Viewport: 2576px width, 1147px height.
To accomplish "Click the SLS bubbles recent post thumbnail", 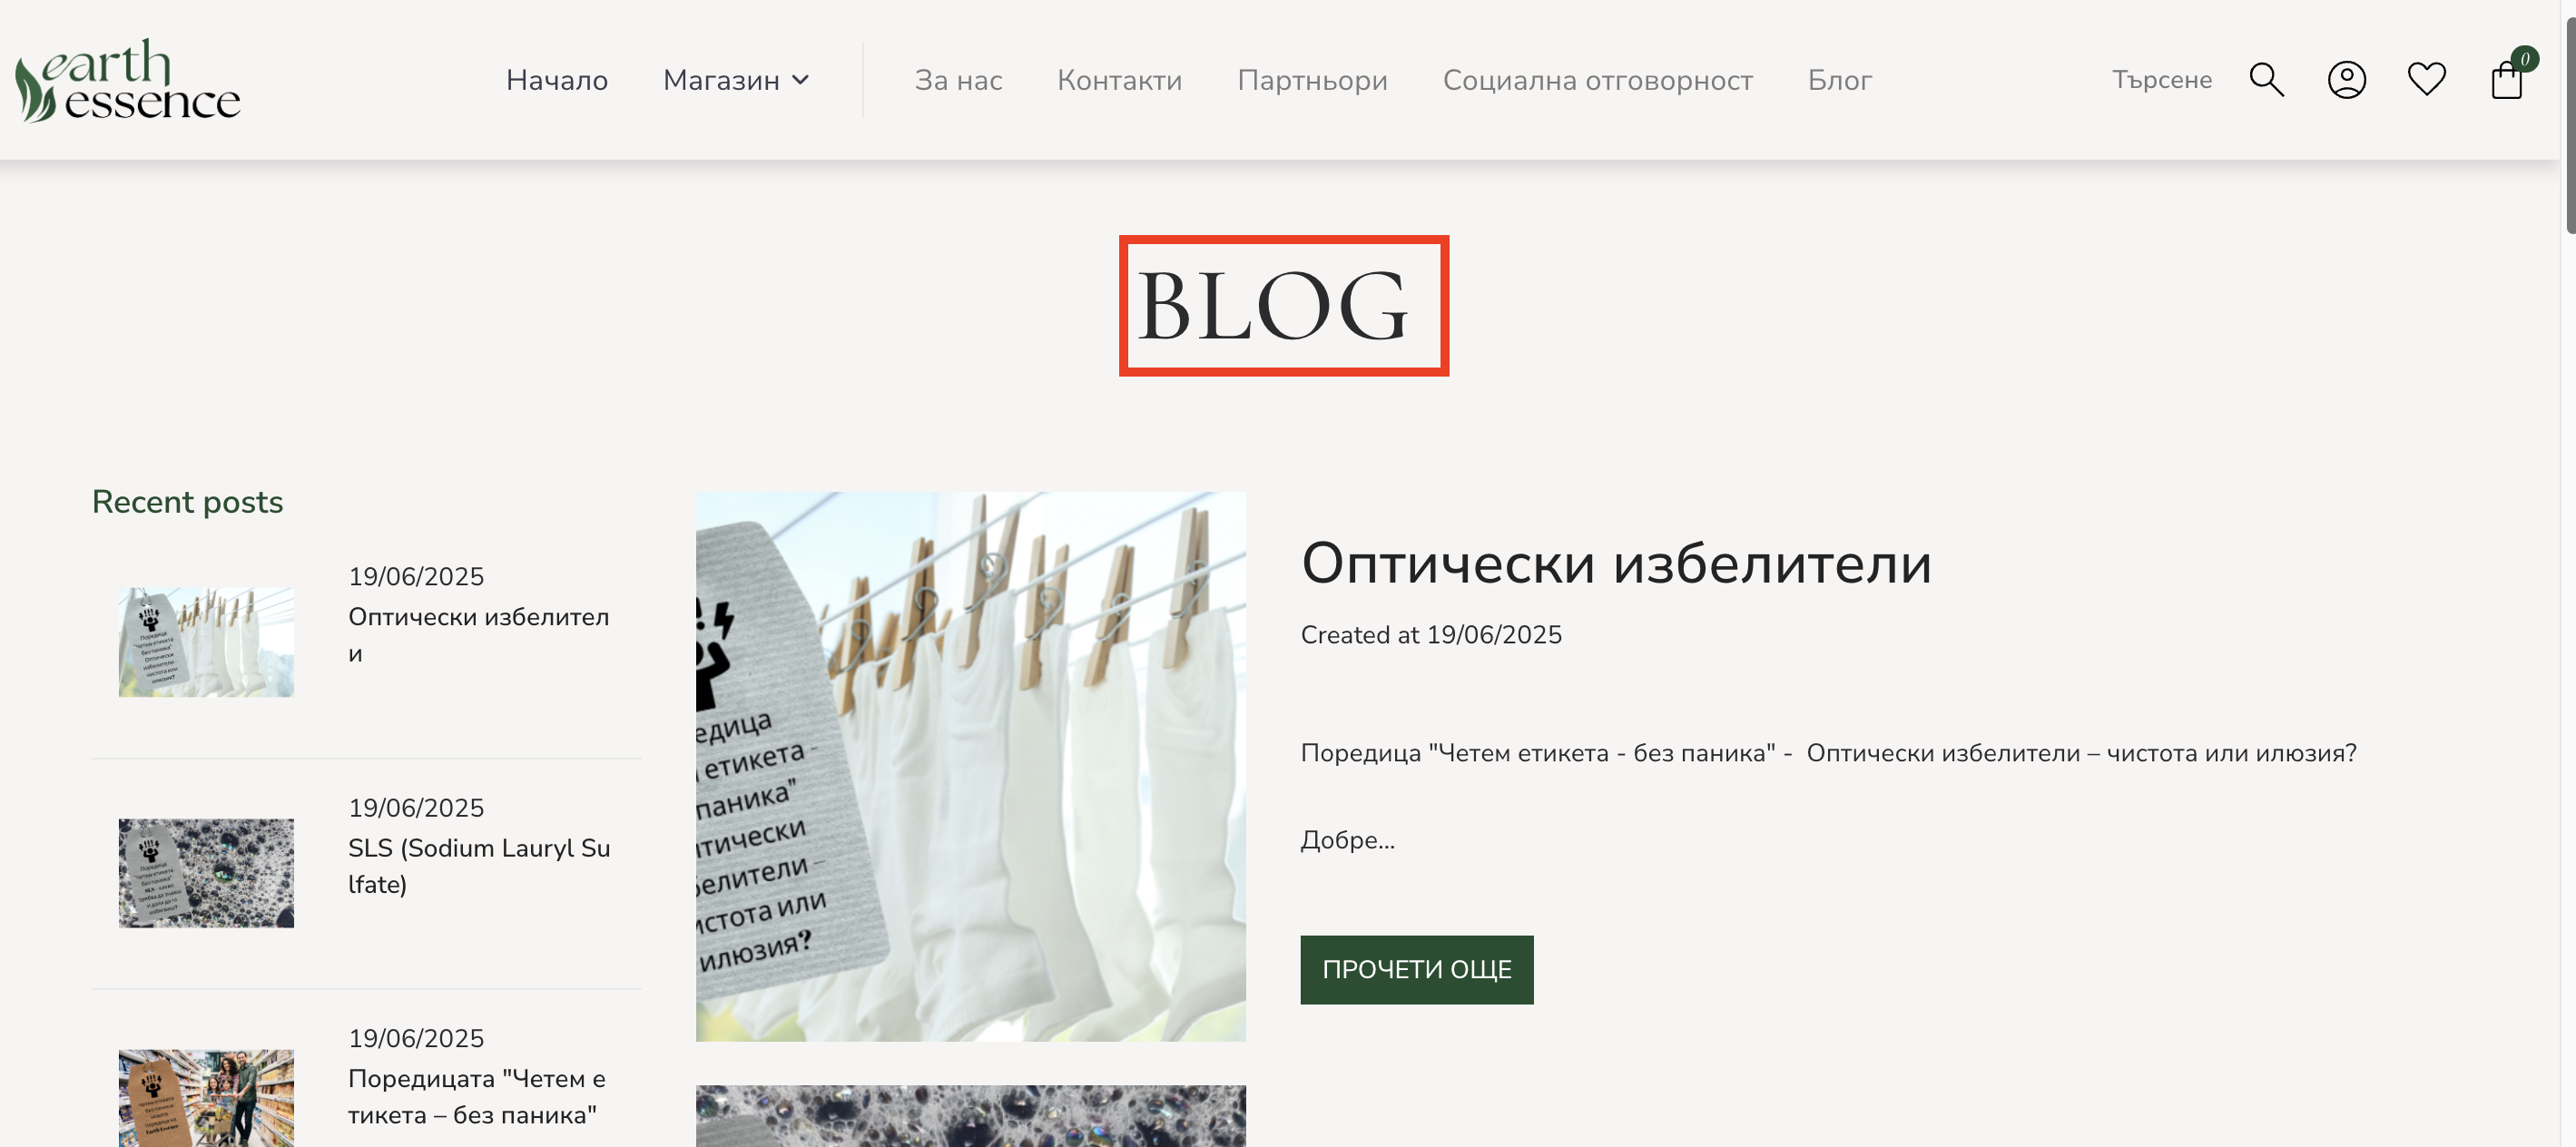I will click(x=206, y=873).
